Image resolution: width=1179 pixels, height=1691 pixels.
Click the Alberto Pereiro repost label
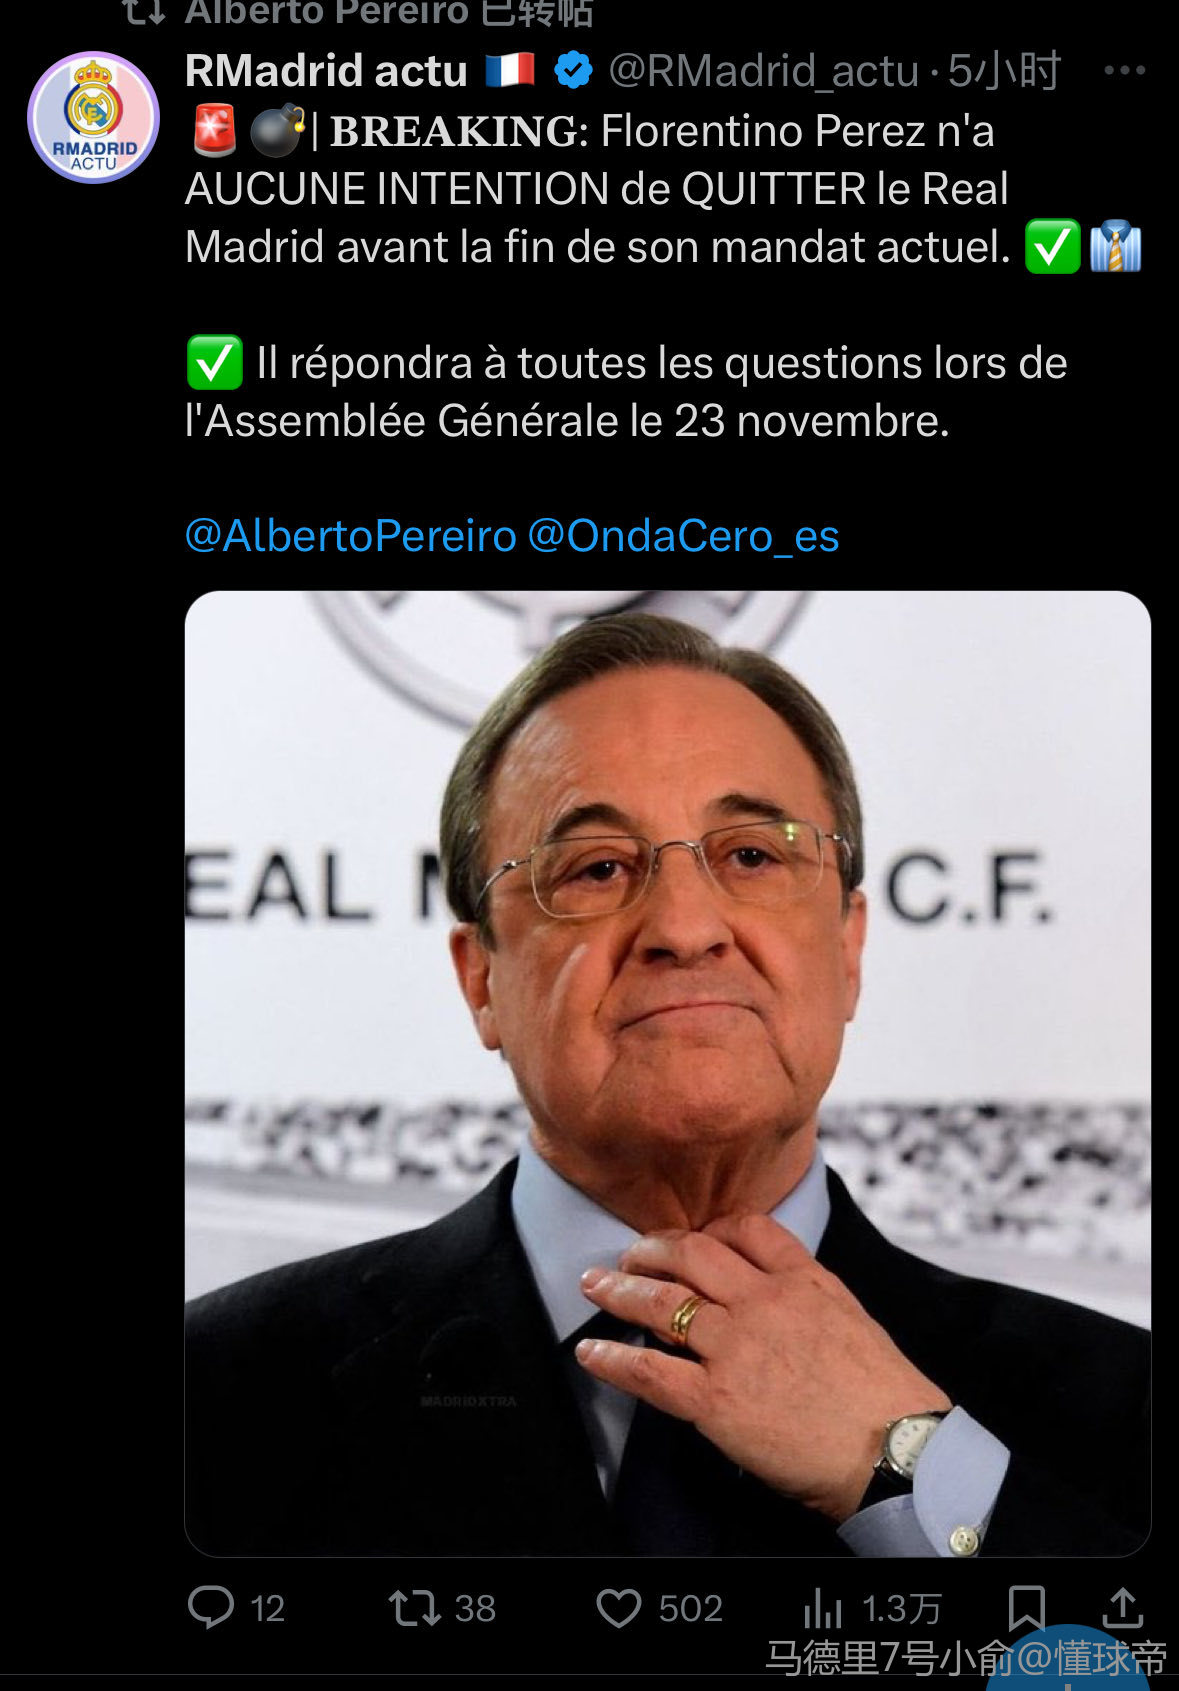tap(389, 13)
